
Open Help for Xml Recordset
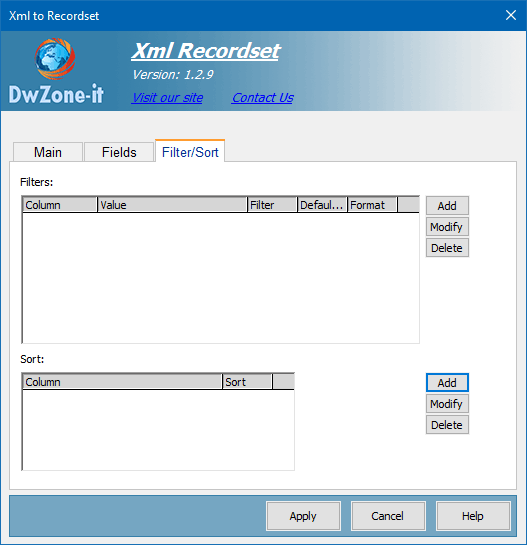pos(473,516)
